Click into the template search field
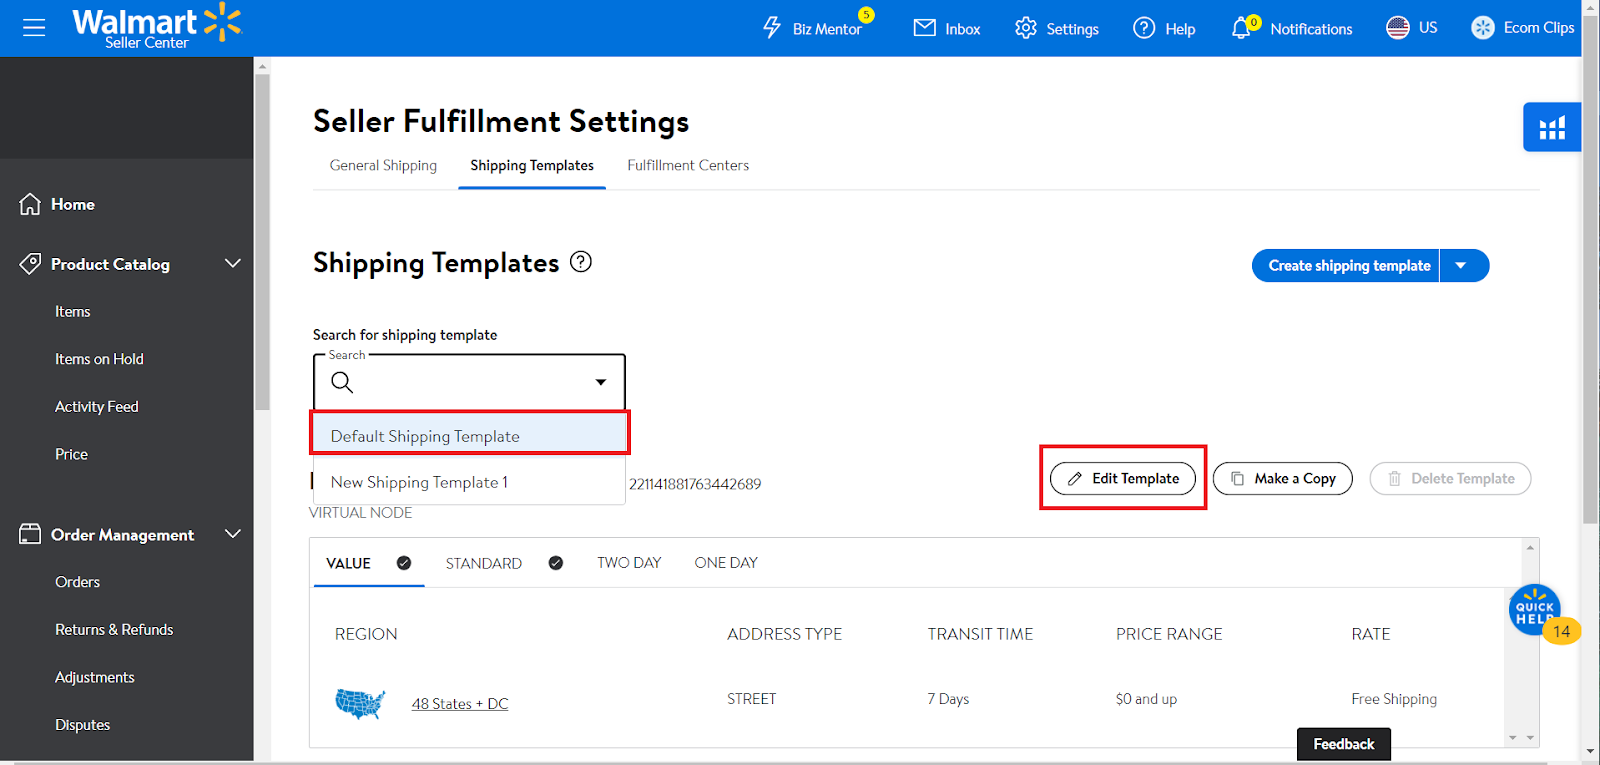1600x765 pixels. pyautogui.click(x=469, y=382)
